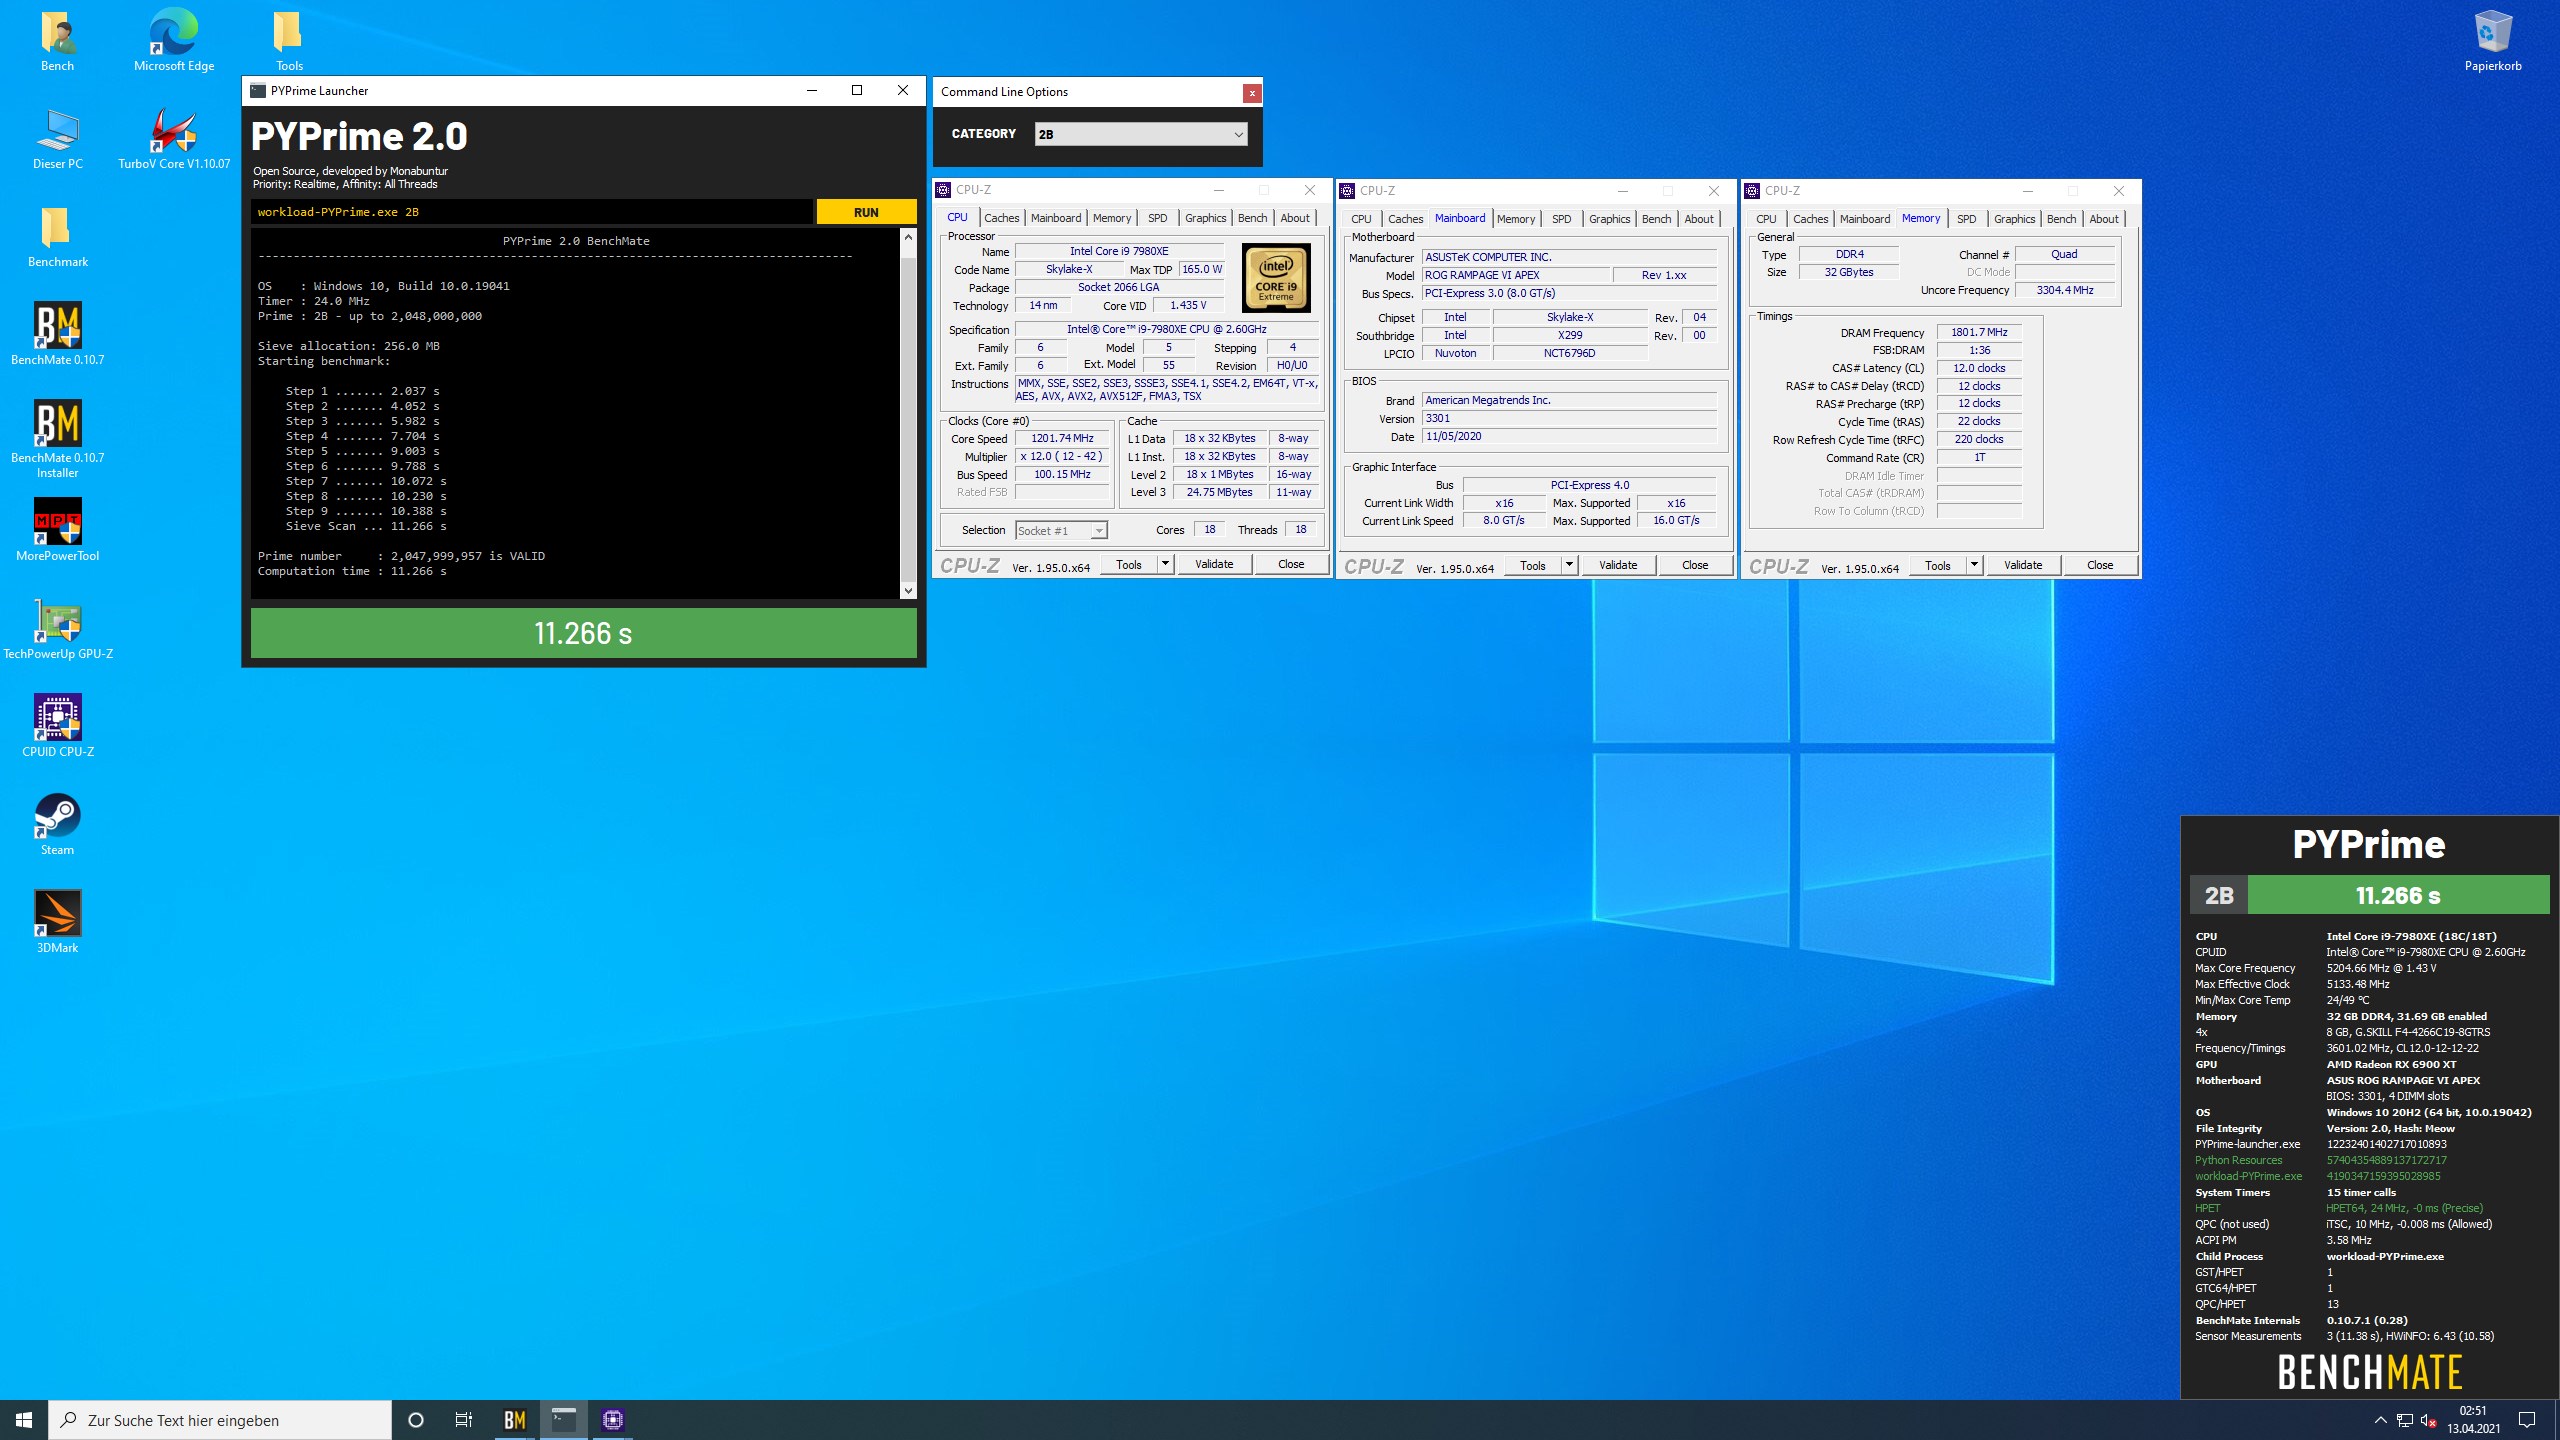Open the BenchMate 0.10.7 Installer icon
The width and height of the screenshot is (2560, 1440).
pyautogui.click(x=57, y=438)
